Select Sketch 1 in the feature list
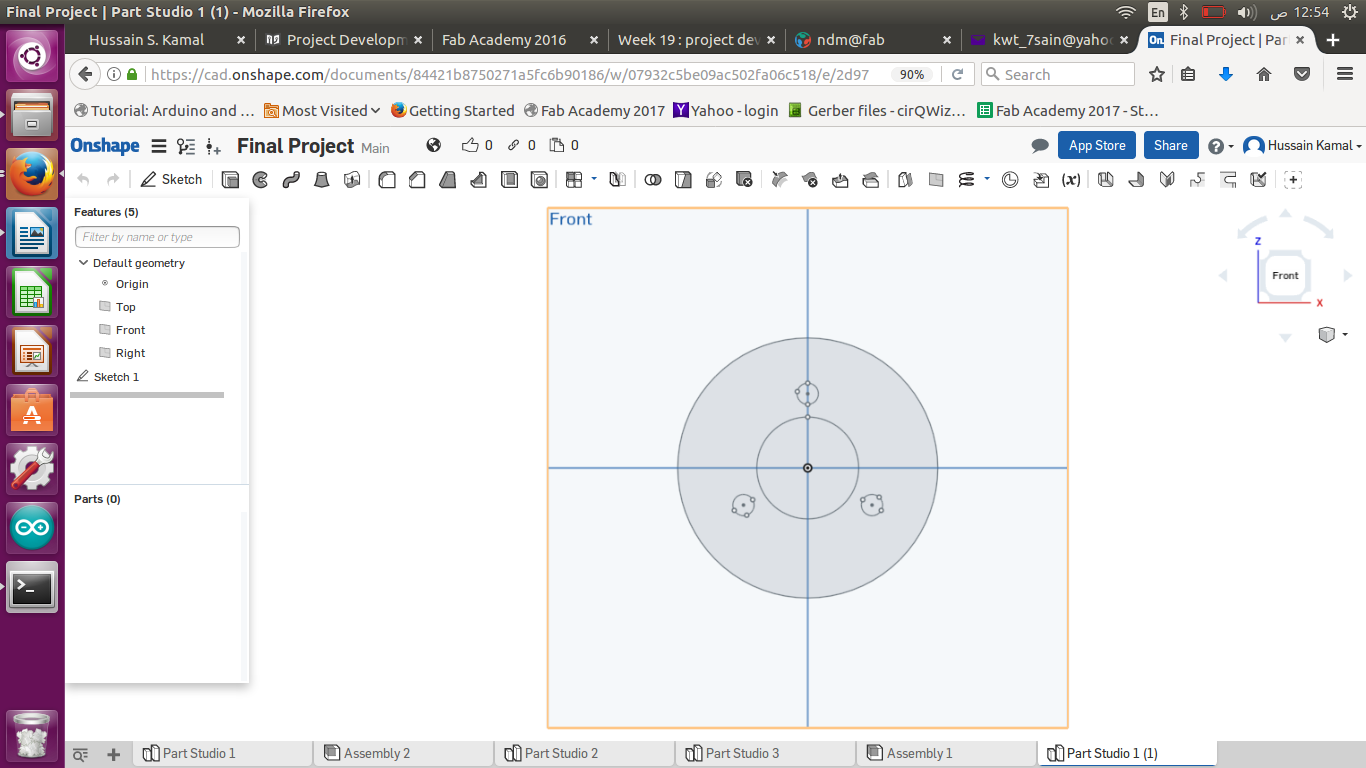The height and width of the screenshot is (768, 1366). (116, 377)
